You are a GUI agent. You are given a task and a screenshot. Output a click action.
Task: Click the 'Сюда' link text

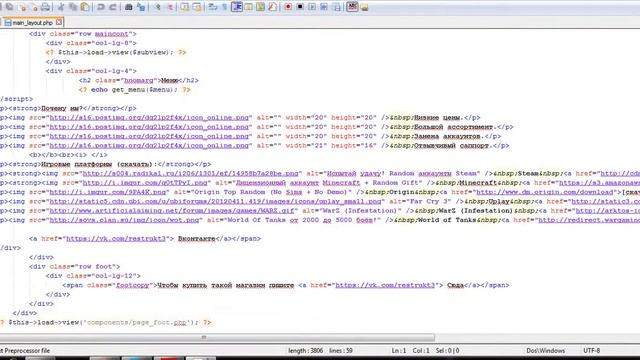[x=455, y=286]
